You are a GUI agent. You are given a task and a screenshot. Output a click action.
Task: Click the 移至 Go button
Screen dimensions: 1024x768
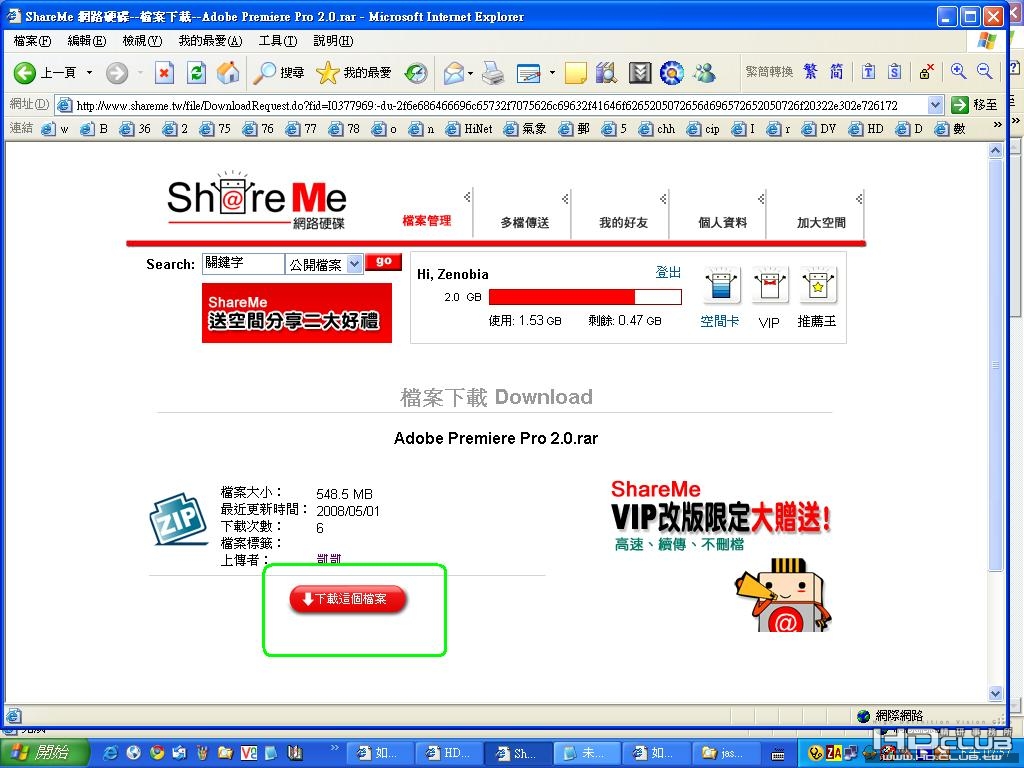click(975, 104)
